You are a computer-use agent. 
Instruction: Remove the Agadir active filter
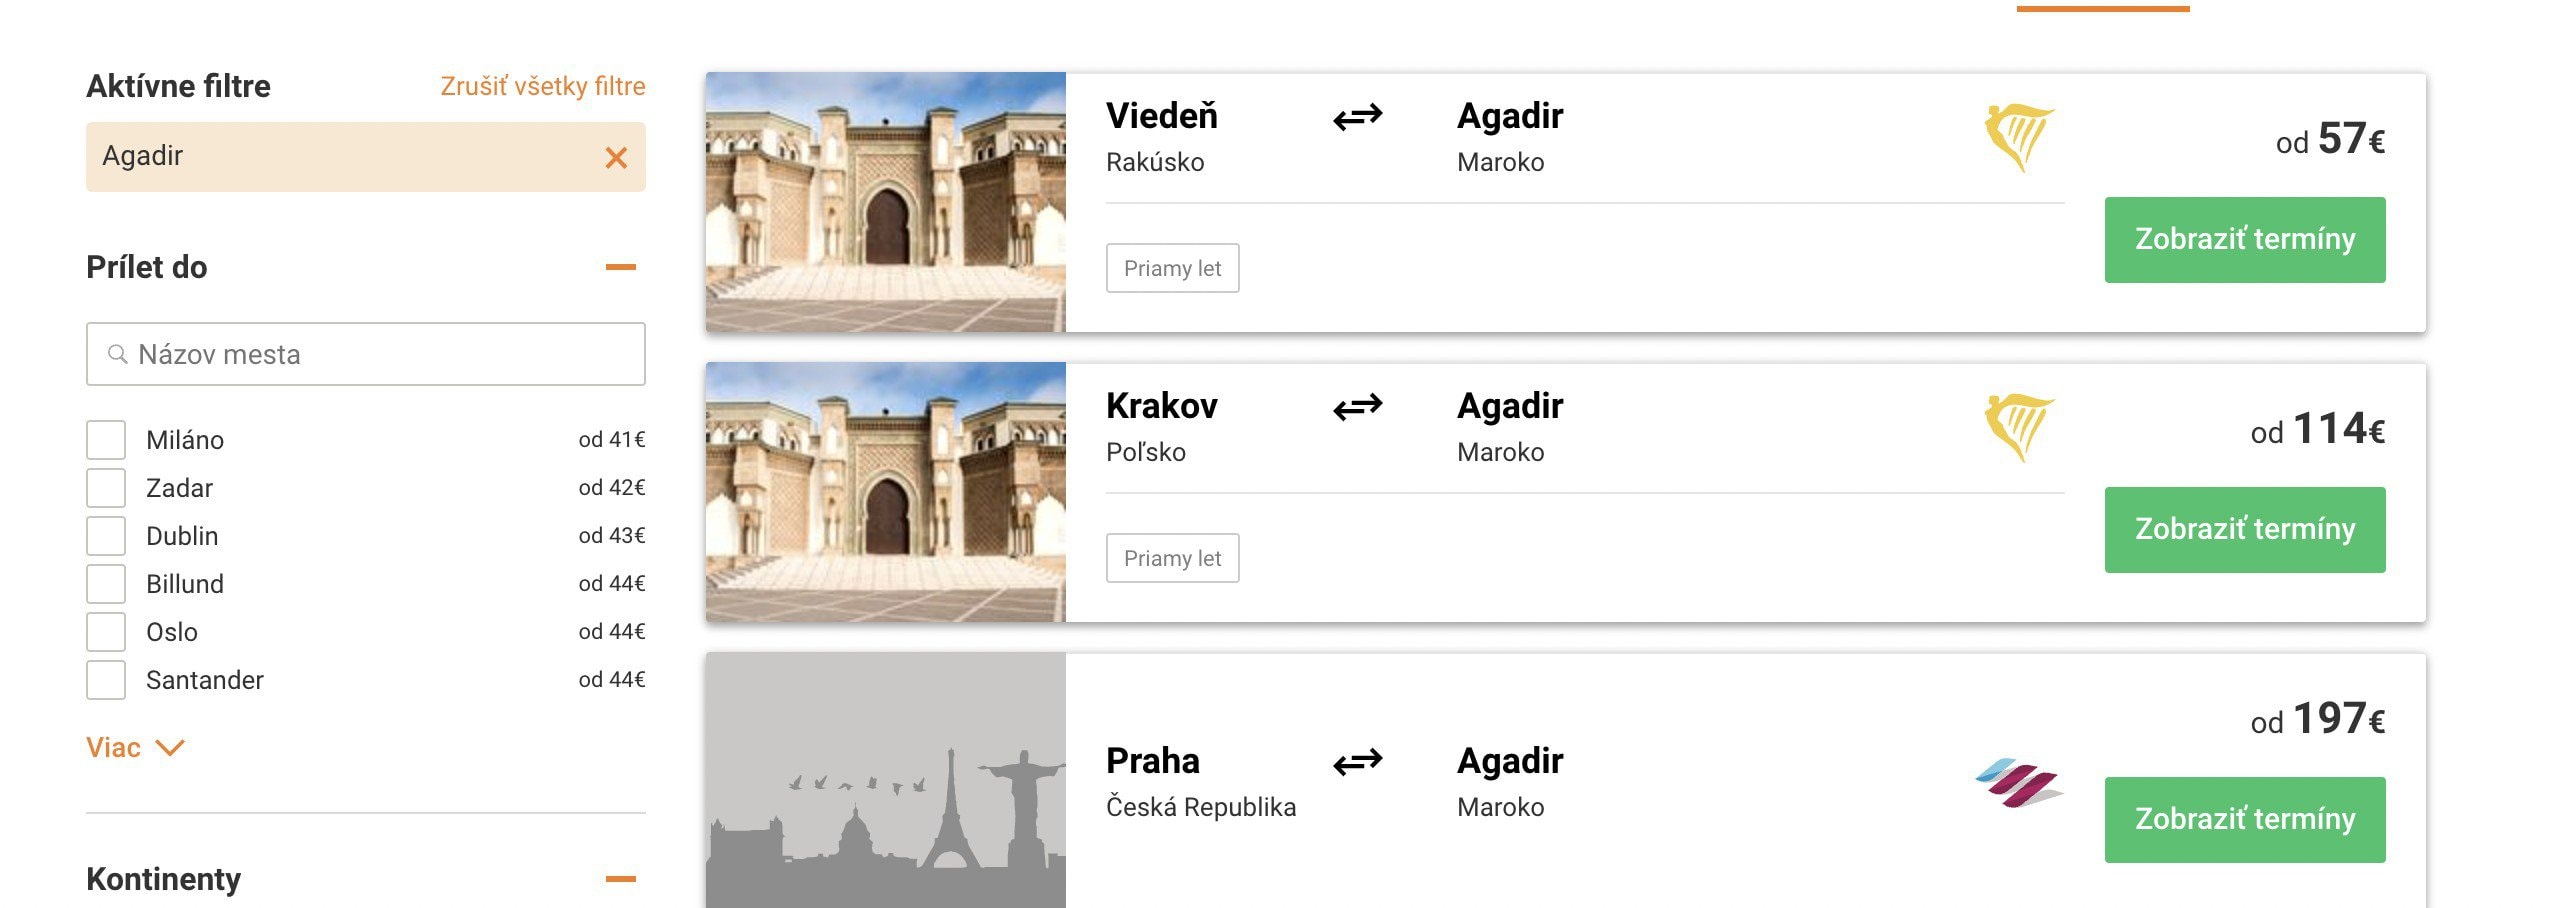(616, 157)
